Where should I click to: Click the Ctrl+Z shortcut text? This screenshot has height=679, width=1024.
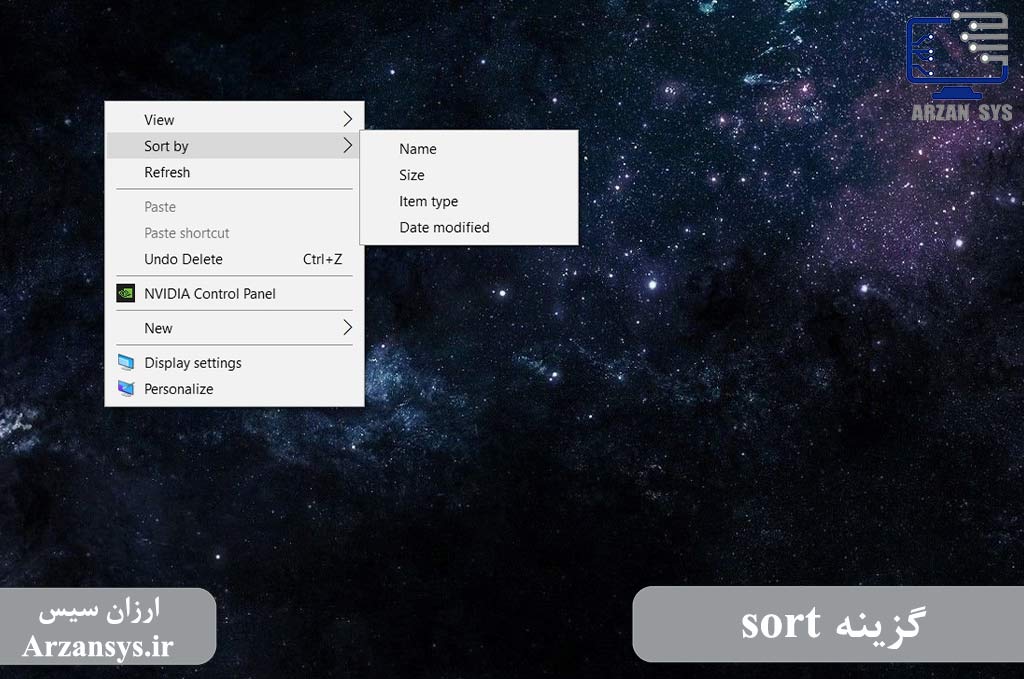tap(322, 259)
